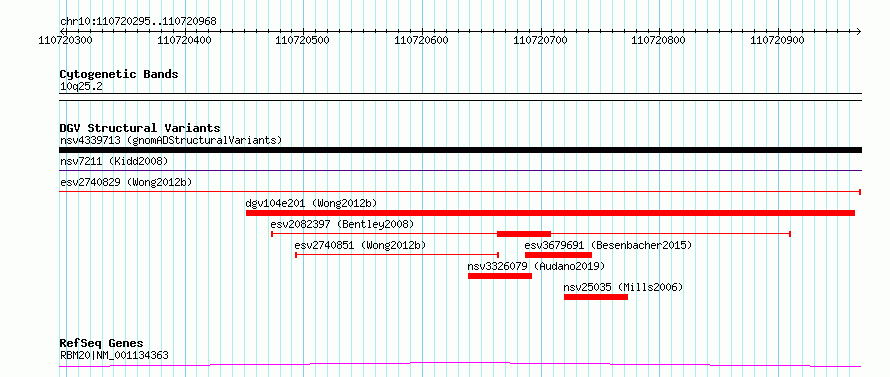Select the nsv7211 Kidd2008 purple variant line
890x377 pixels.
(x=460, y=170)
